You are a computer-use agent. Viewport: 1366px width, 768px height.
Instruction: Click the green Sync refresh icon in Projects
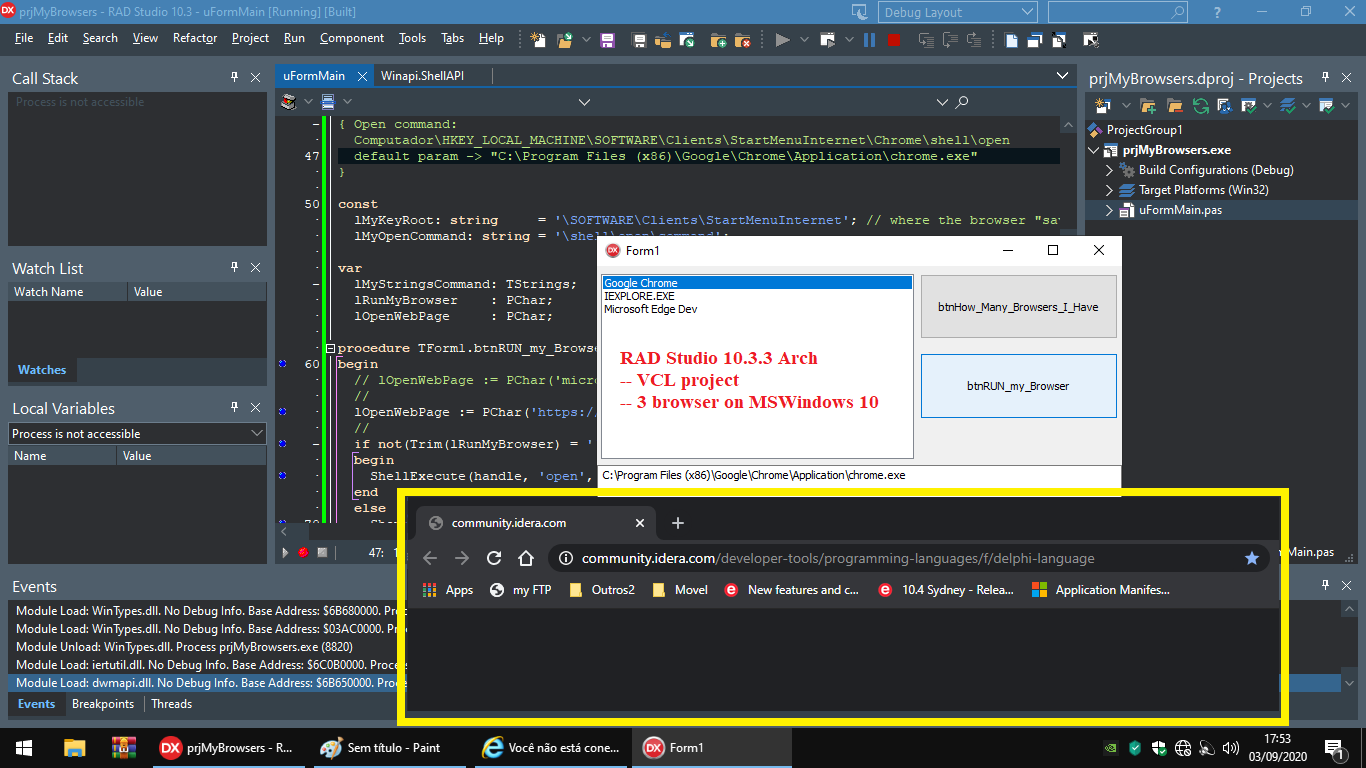(x=1199, y=105)
